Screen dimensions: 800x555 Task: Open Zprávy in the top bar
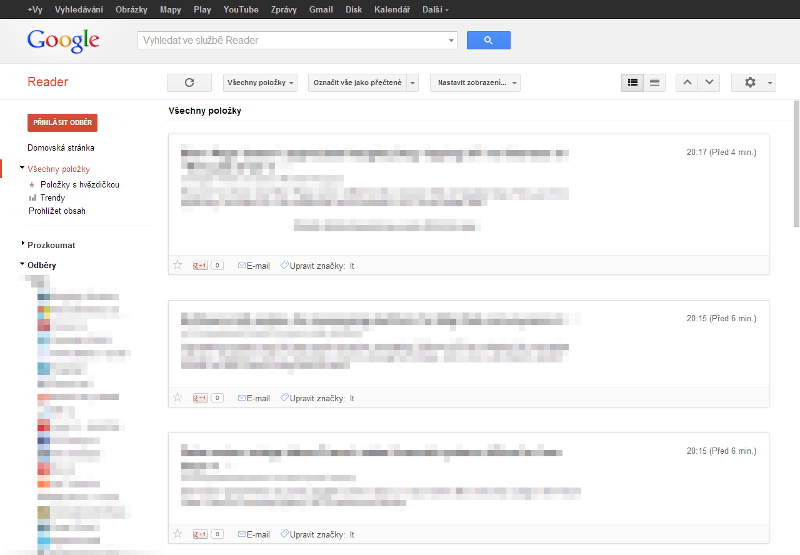click(284, 10)
